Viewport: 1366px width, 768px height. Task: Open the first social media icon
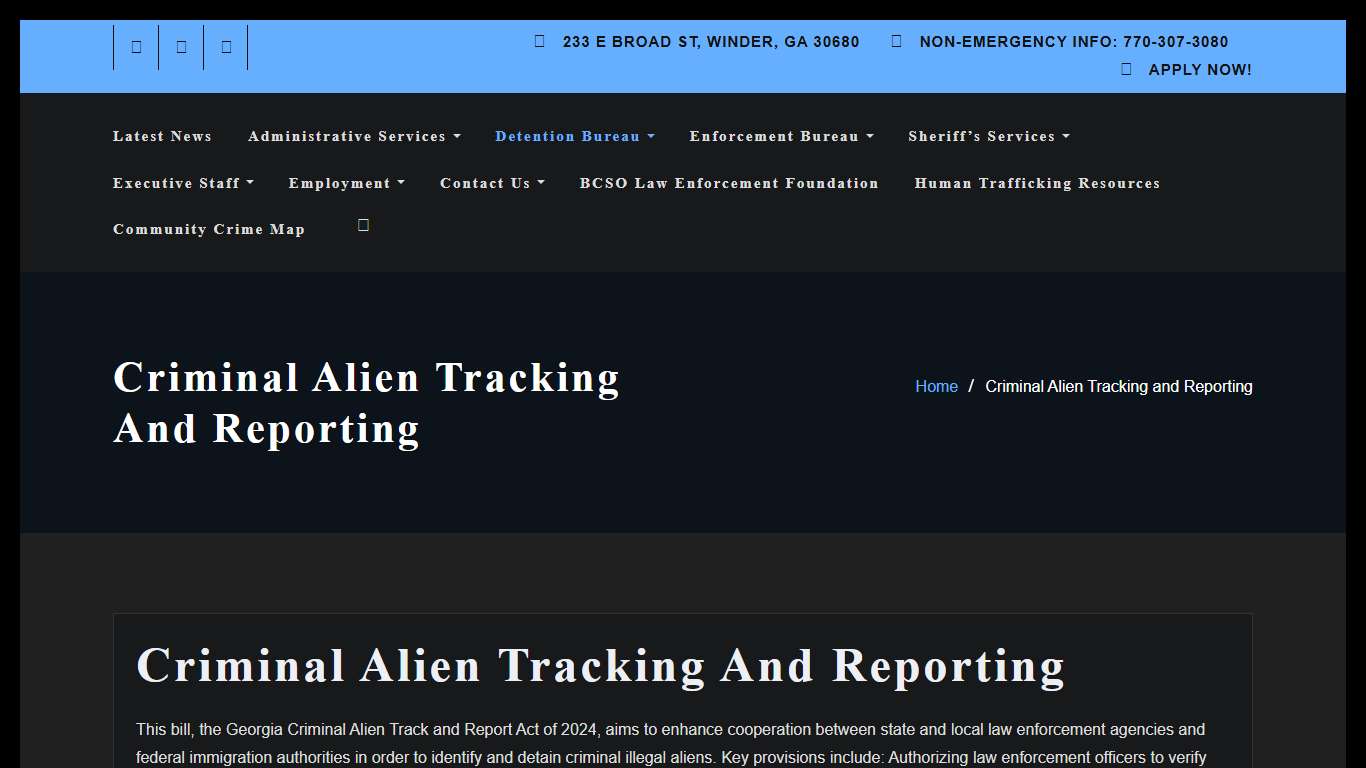pos(136,46)
